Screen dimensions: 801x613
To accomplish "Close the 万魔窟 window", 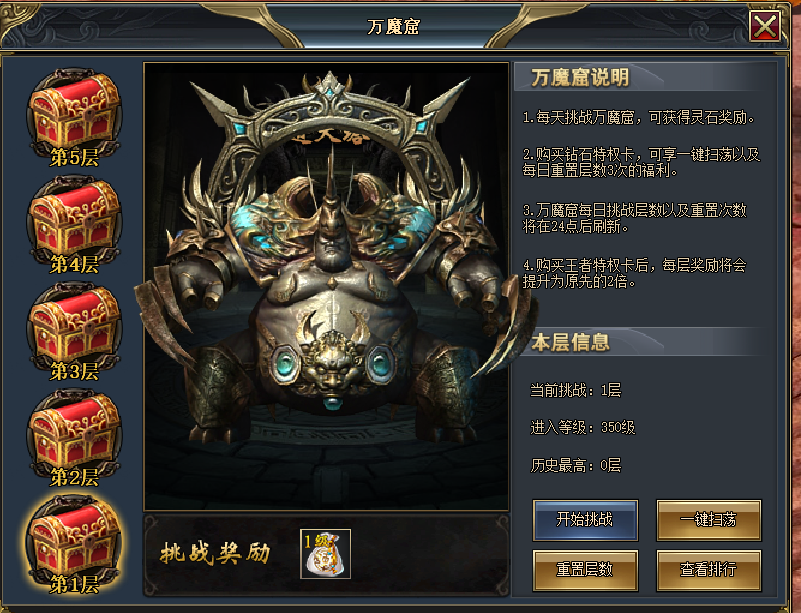I will point(765,26).
